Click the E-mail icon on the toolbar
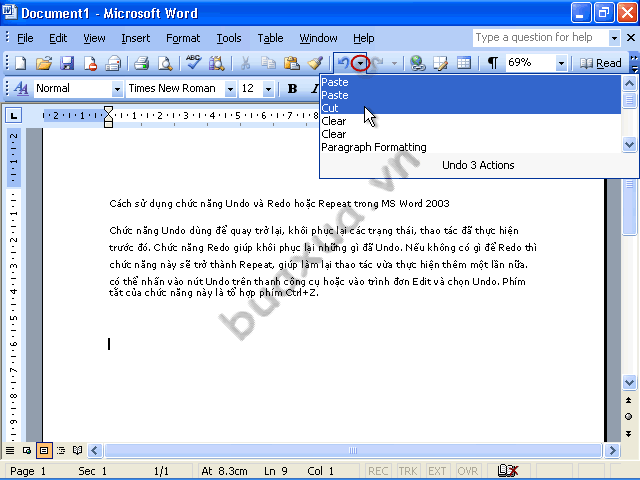This screenshot has height=480, width=640. click(x=113, y=63)
